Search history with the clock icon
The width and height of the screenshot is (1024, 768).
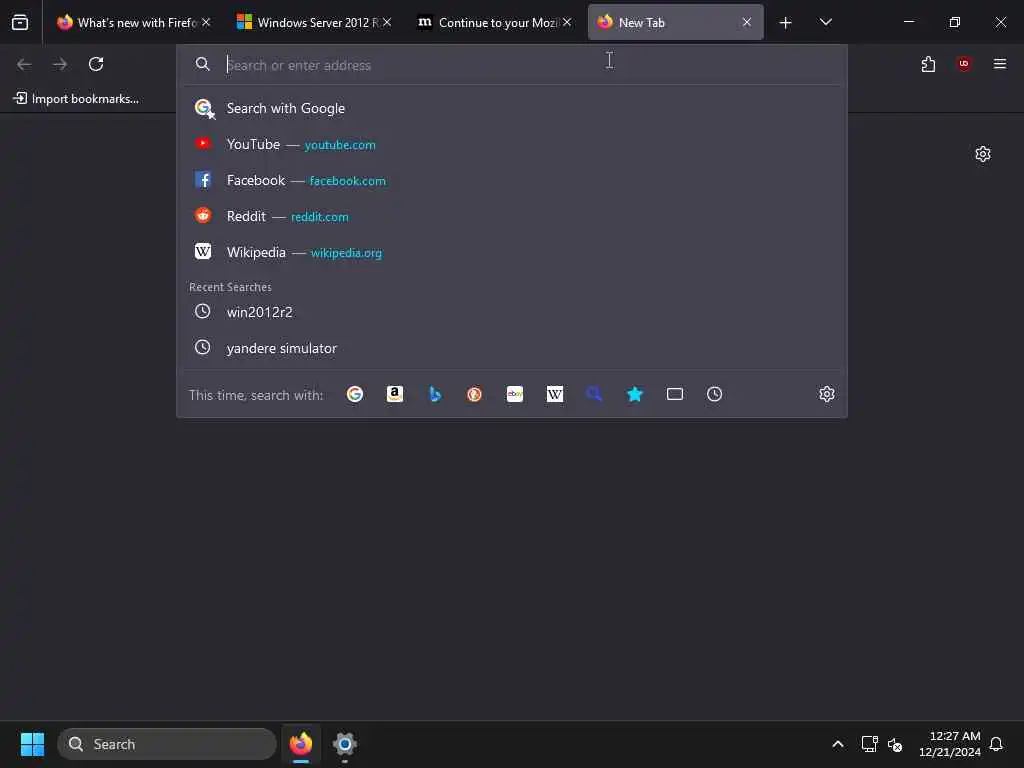click(714, 394)
